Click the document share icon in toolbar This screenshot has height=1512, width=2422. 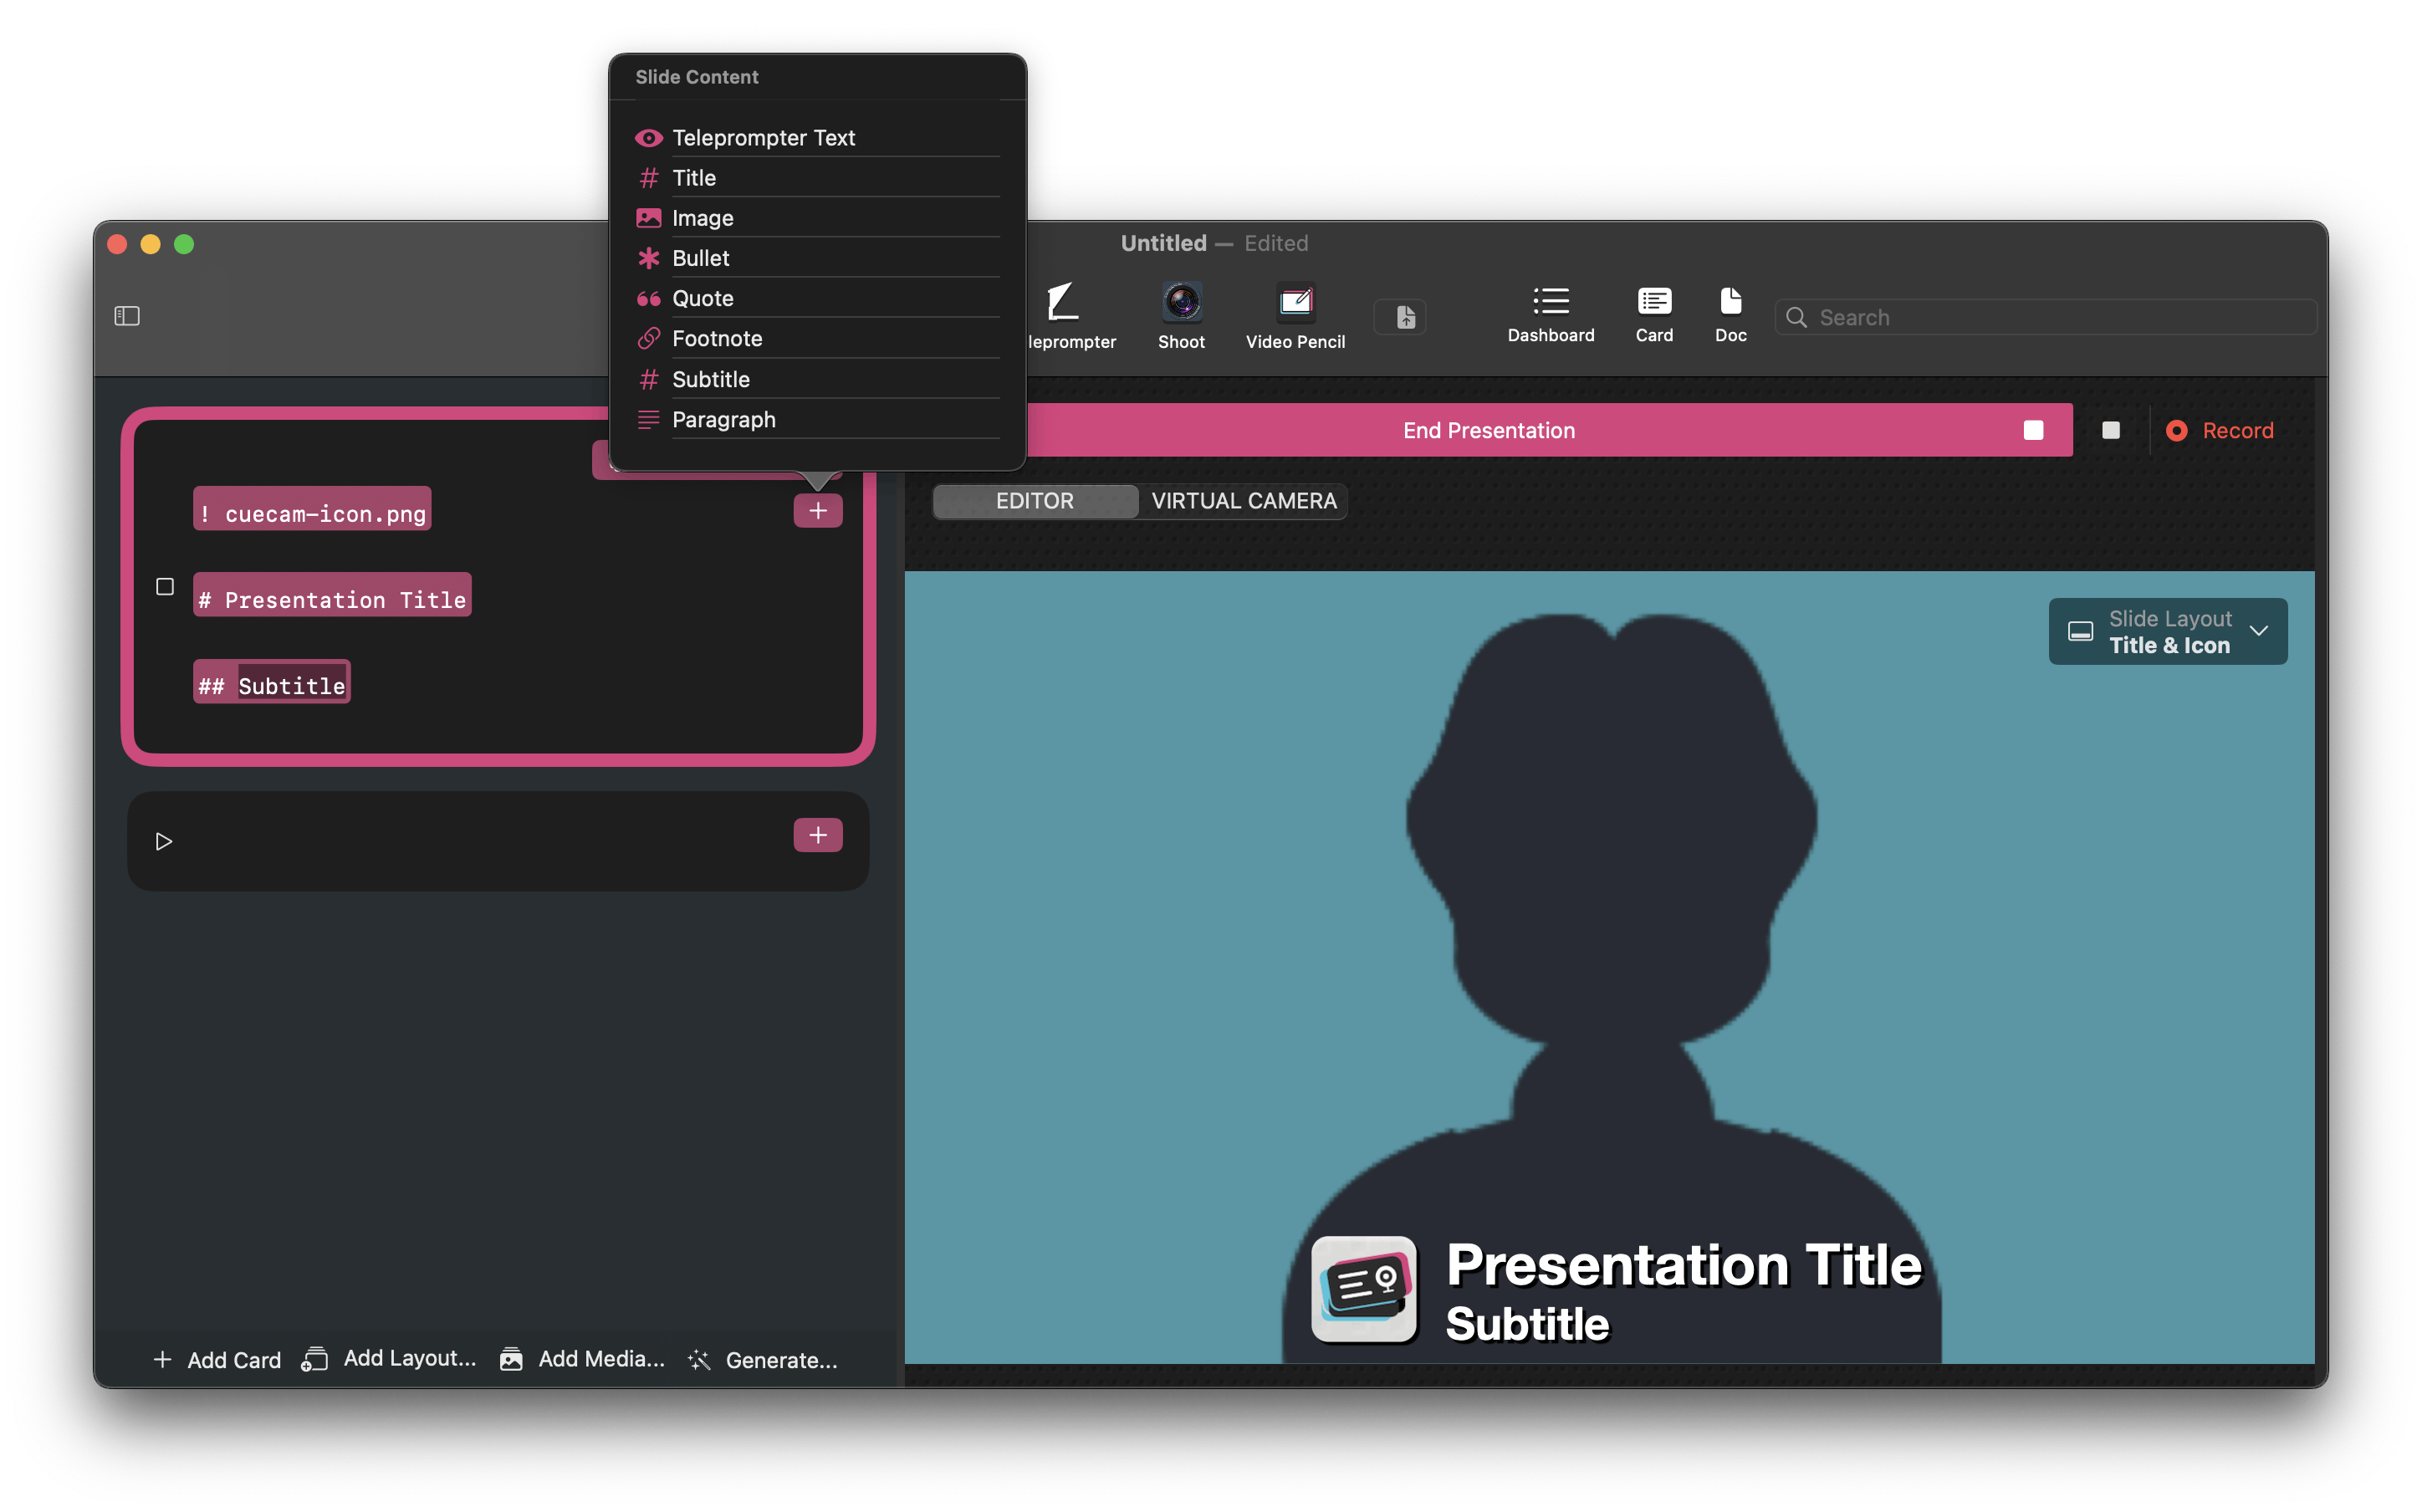tap(1405, 318)
